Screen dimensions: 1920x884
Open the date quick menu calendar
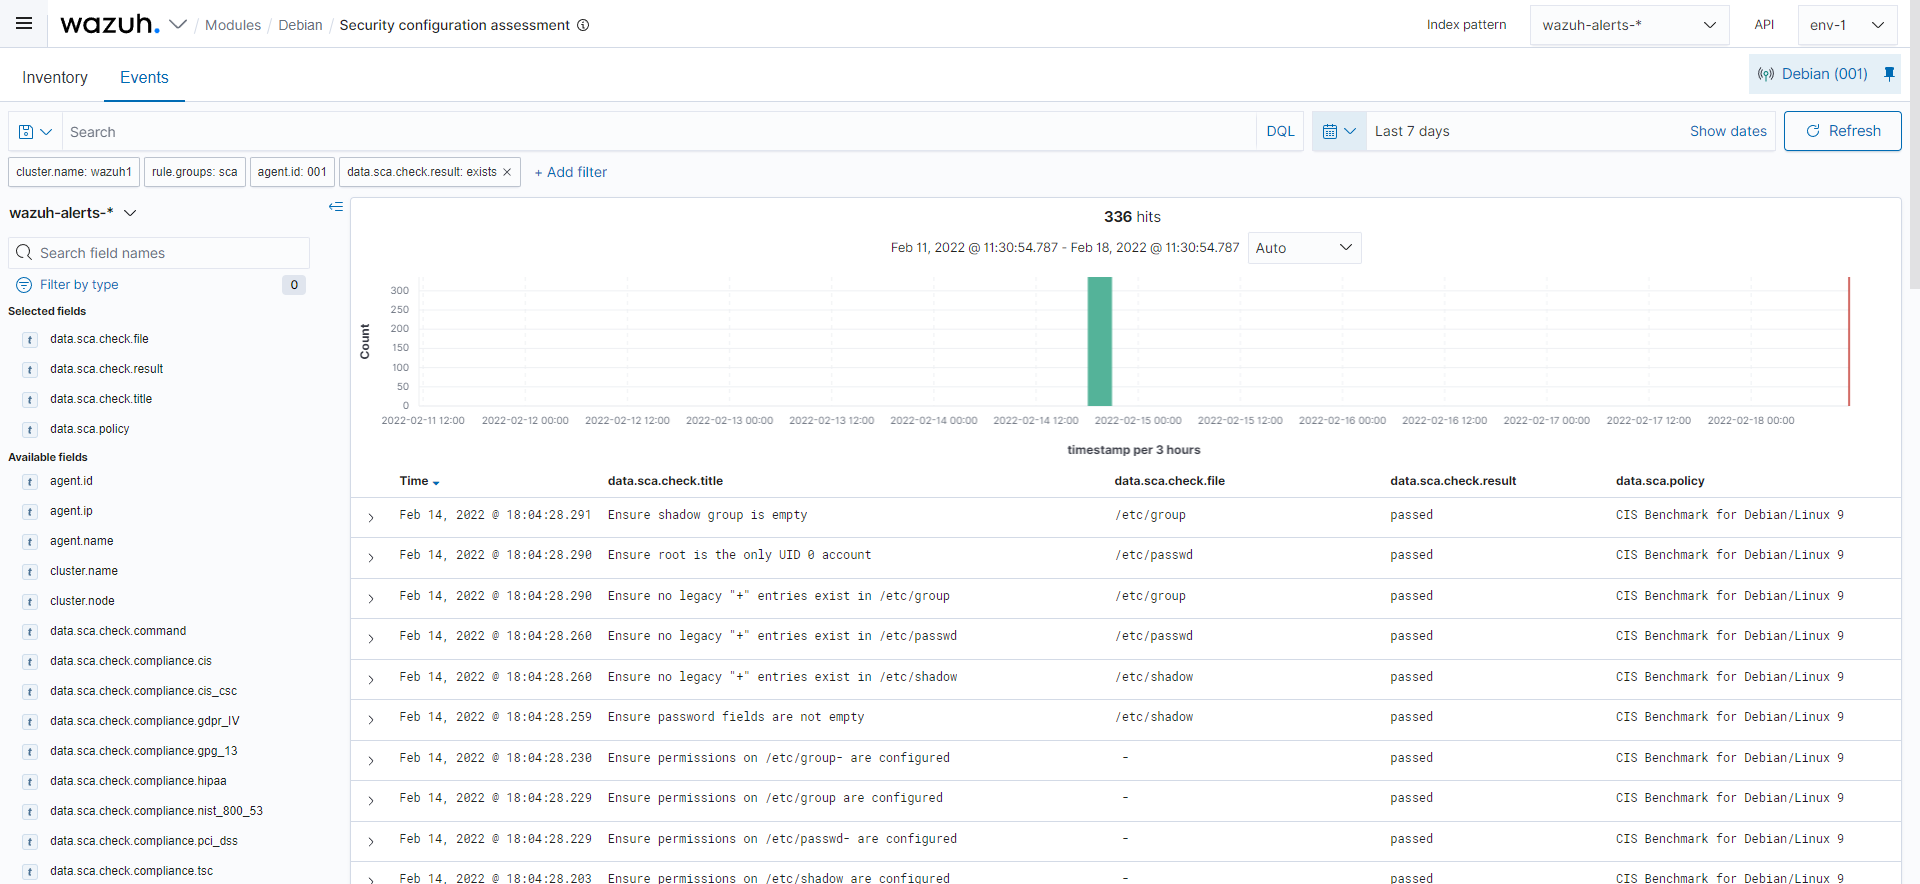1339,131
